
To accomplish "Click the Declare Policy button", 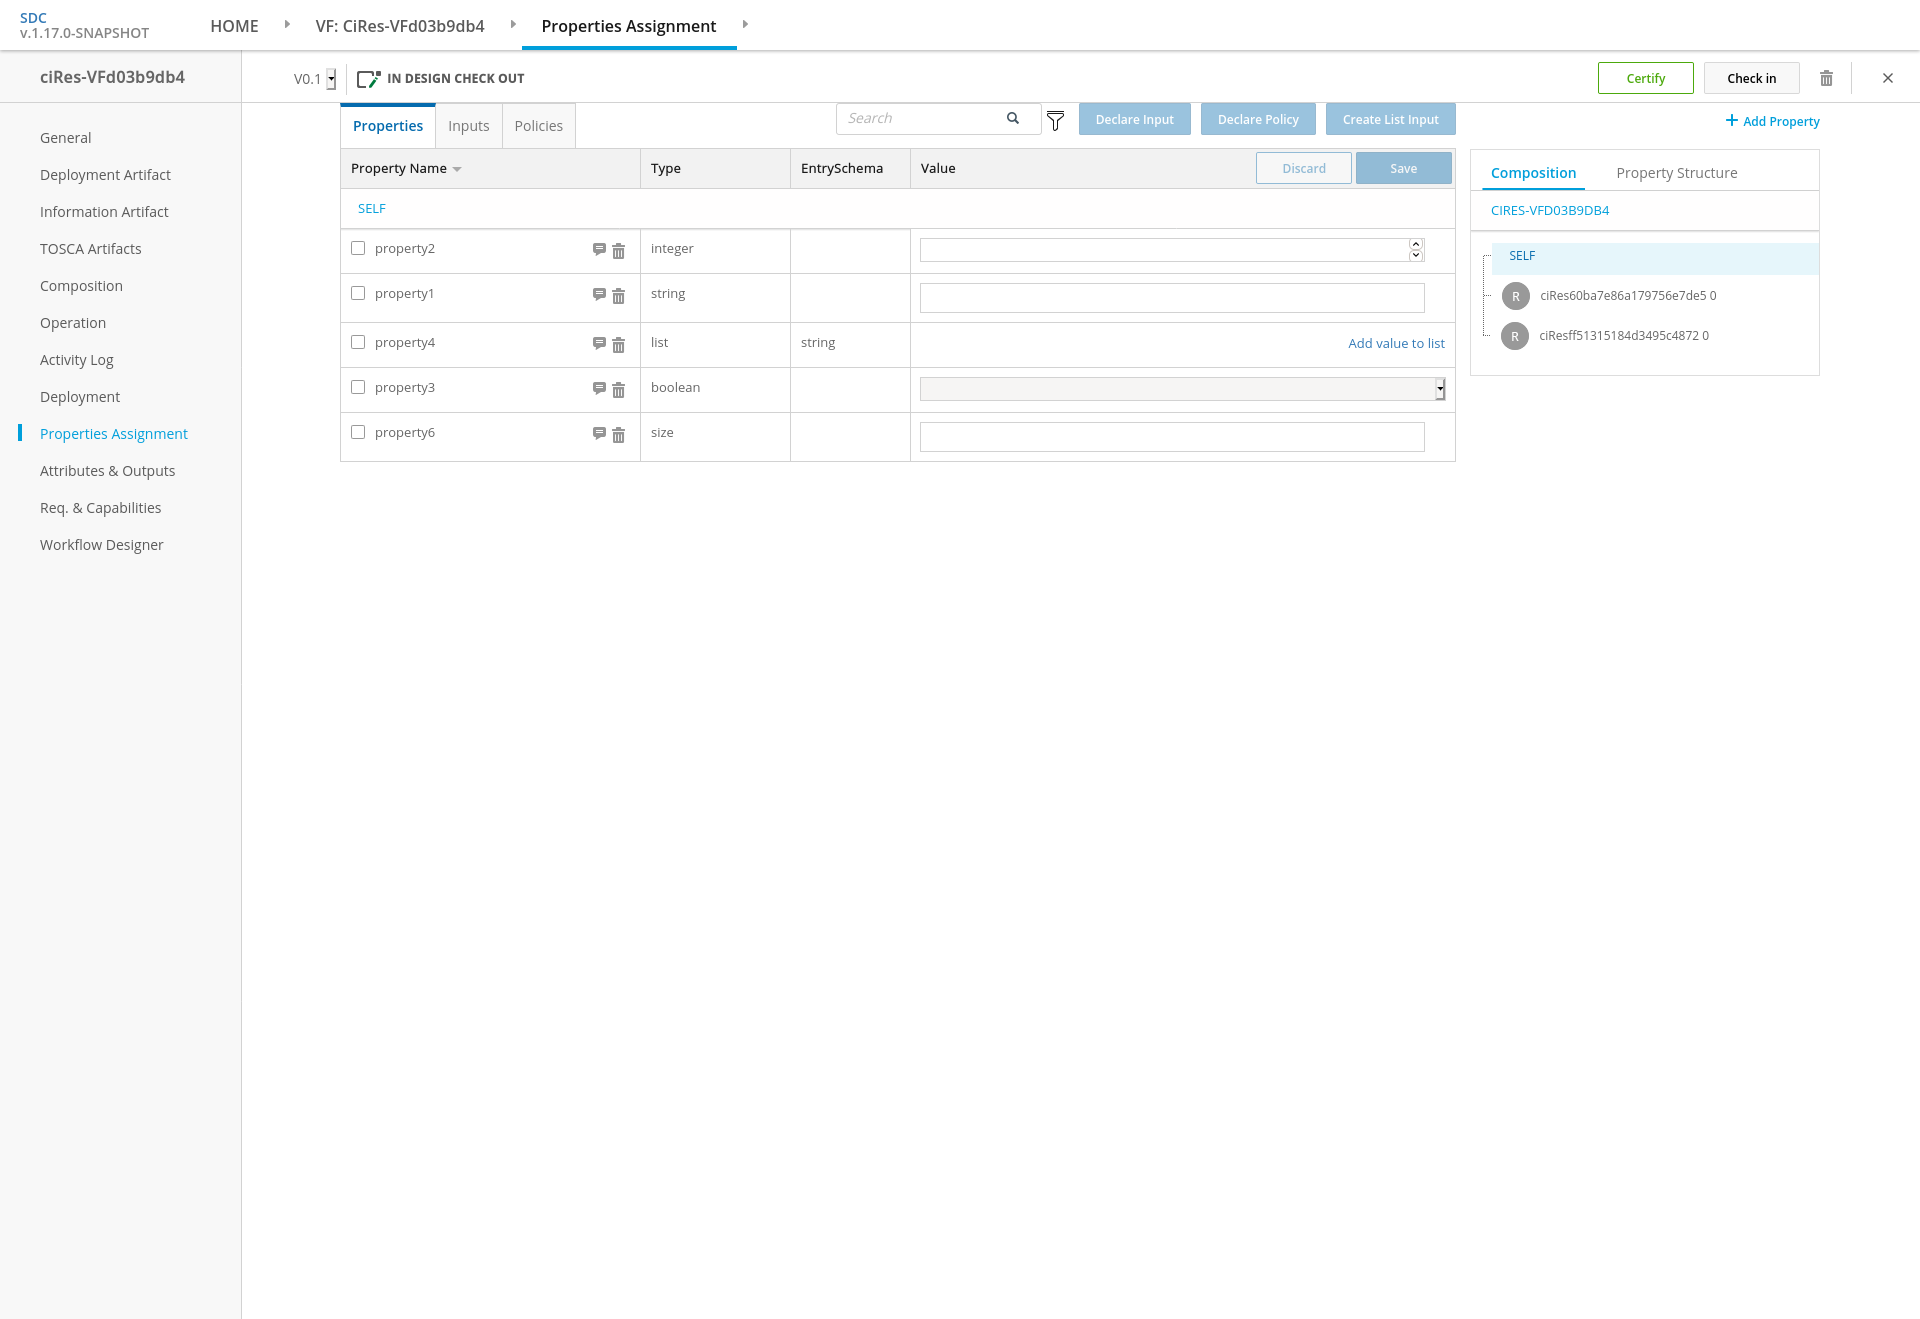I will pos(1258,119).
